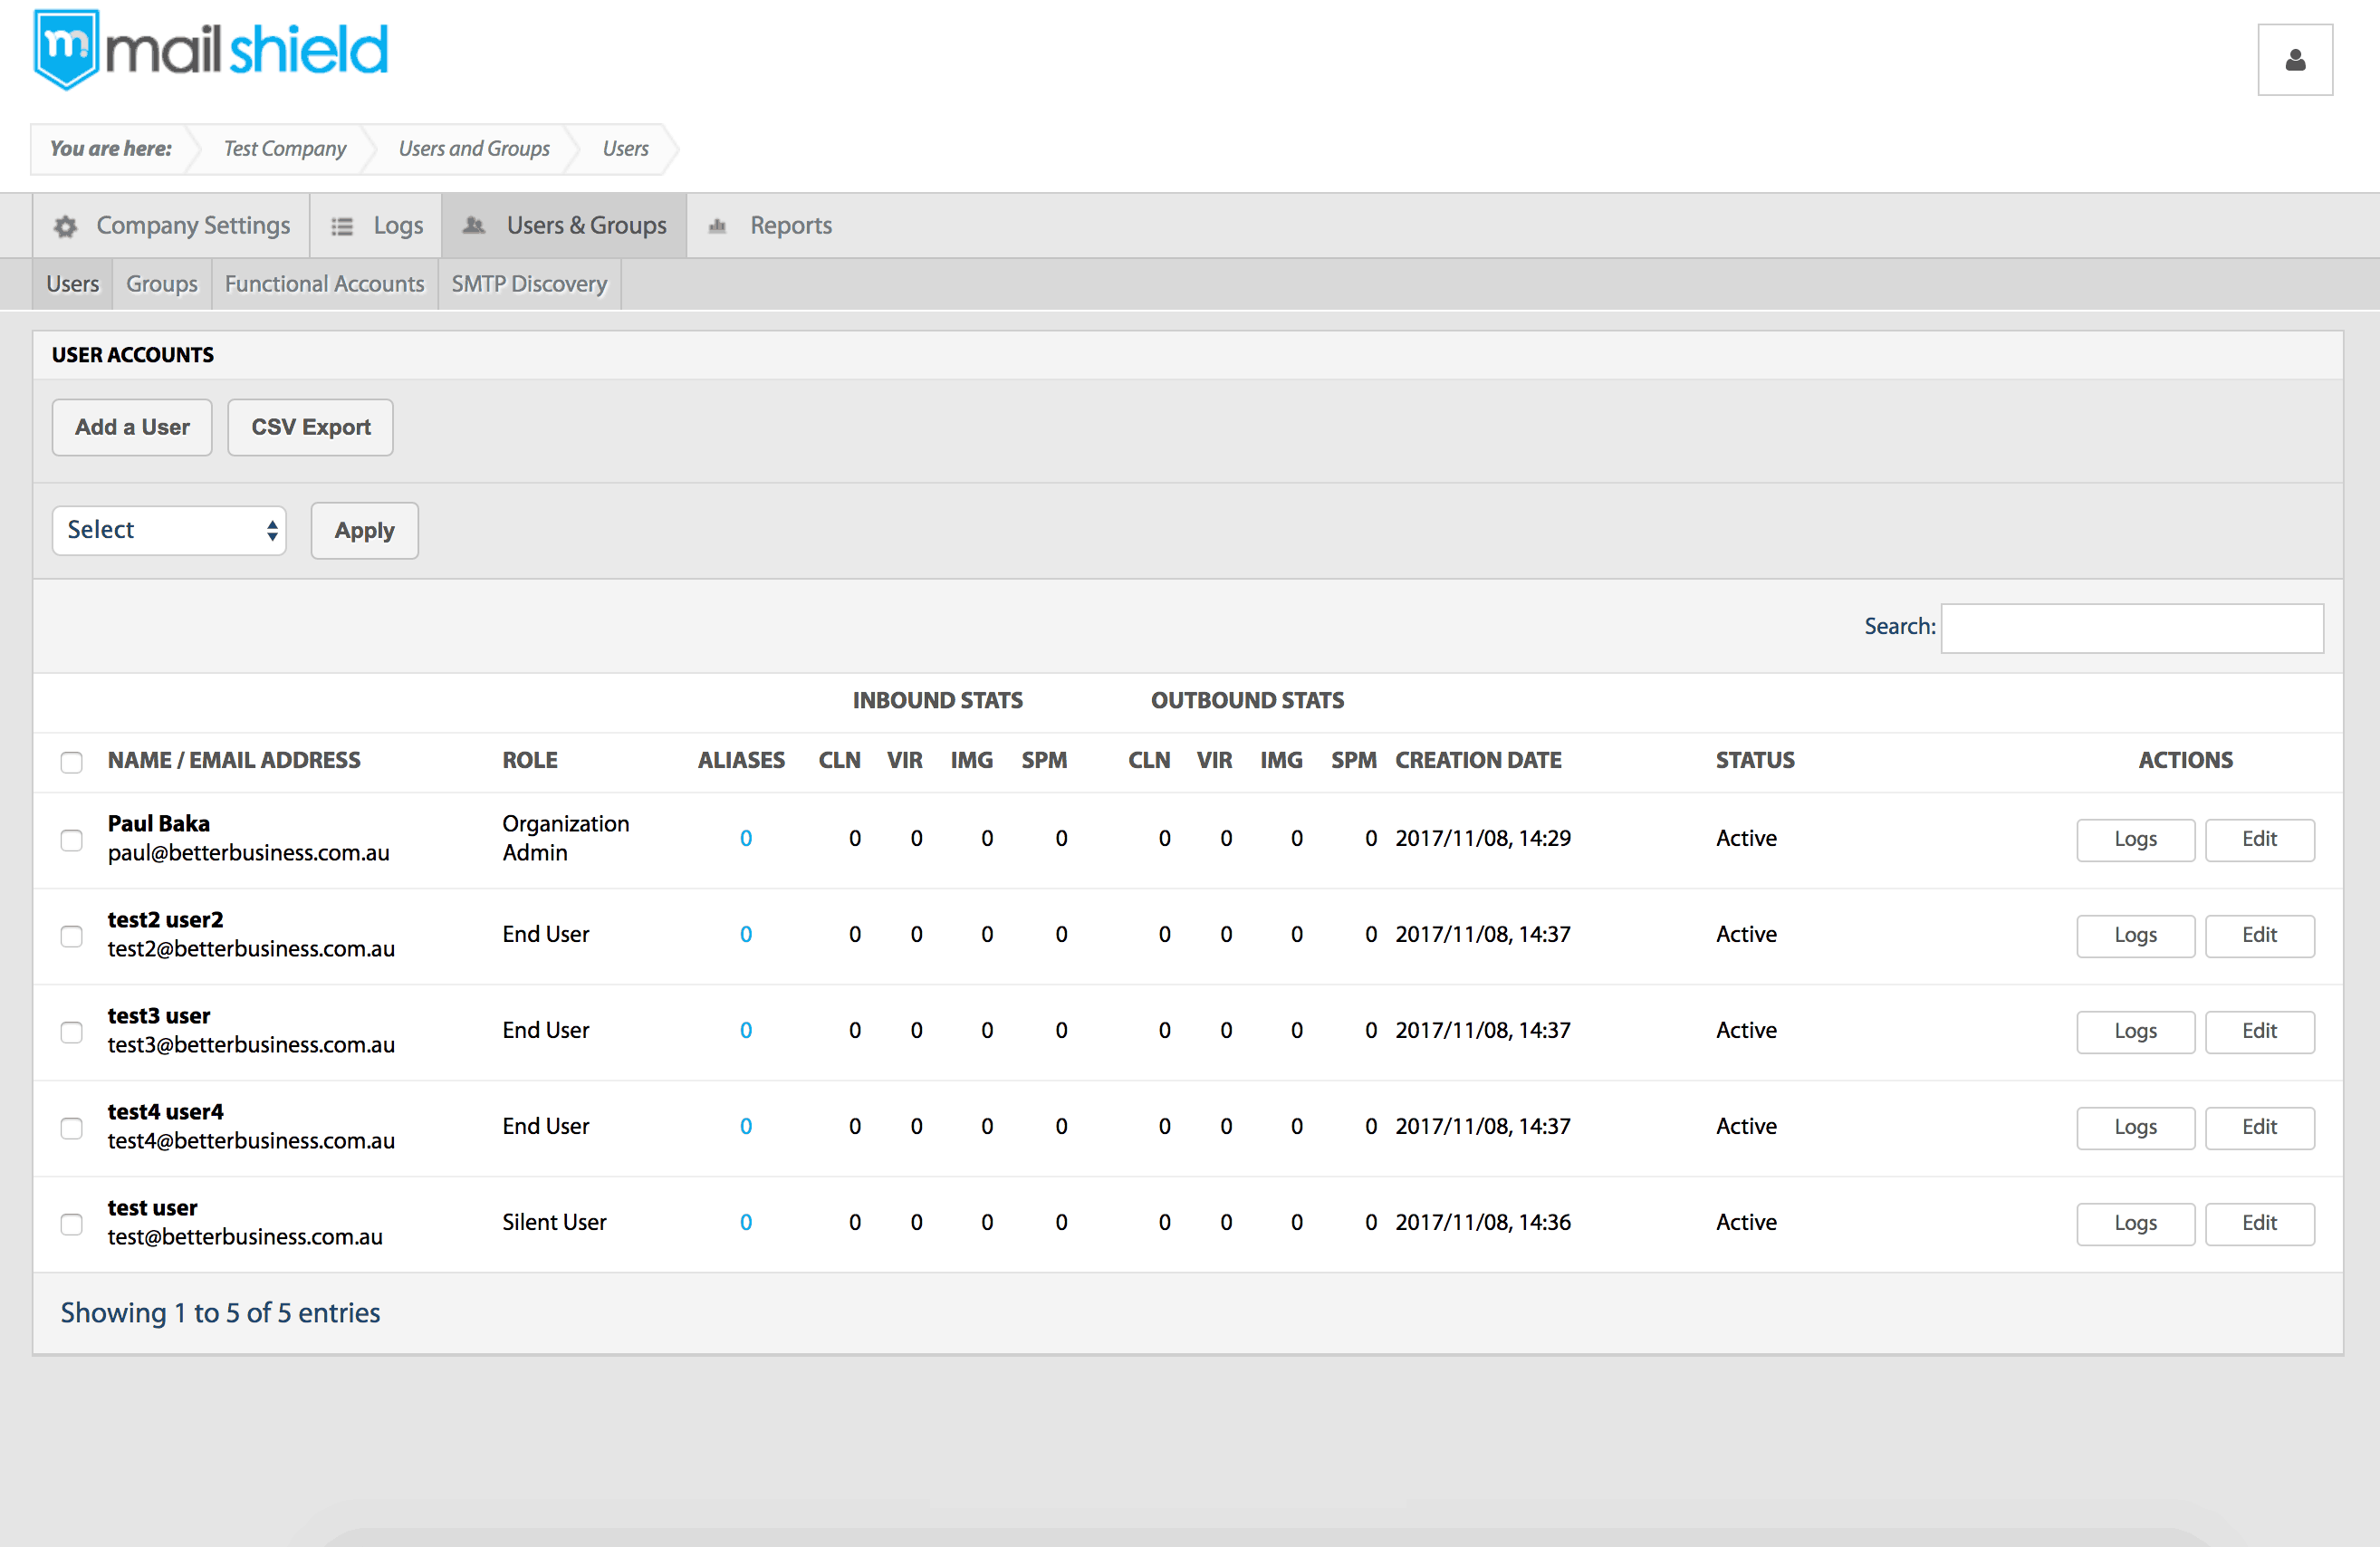This screenshot has height=1547, width=2380.
Task: Click the Outbound Stats header
Action: (1247, 701)
